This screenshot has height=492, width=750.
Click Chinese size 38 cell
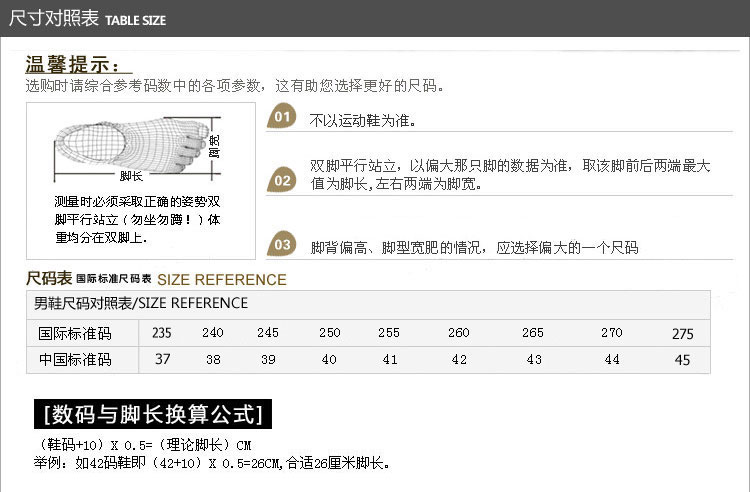[x=213, y=360]
